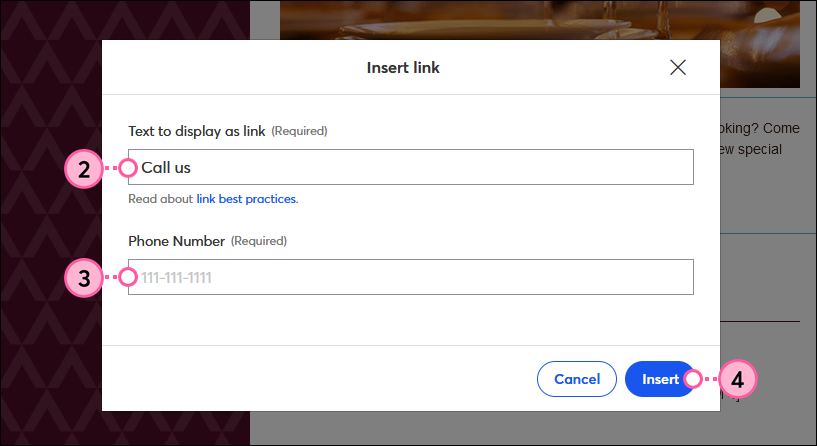Focus the Text to display as link field
The height and width of the screenshot is (446, 817).
click(x=411, y=167)
